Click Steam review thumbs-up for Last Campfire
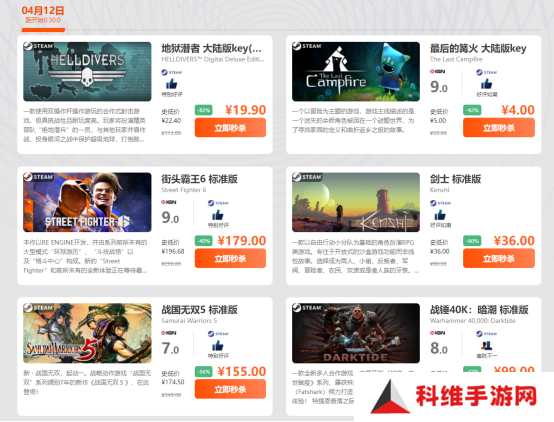This screenshot has height=422, width=554. [x=487, y=84]
